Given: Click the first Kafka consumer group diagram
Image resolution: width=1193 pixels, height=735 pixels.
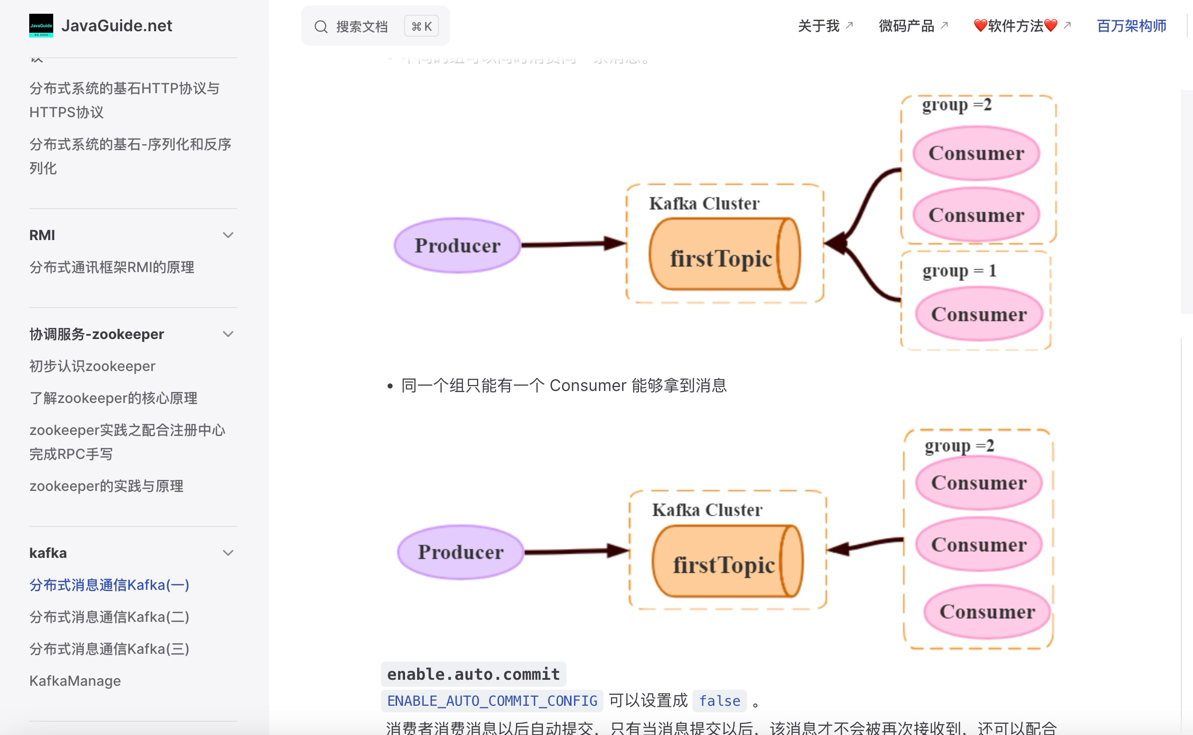Looking at the screenshot, I should point(725,222).
